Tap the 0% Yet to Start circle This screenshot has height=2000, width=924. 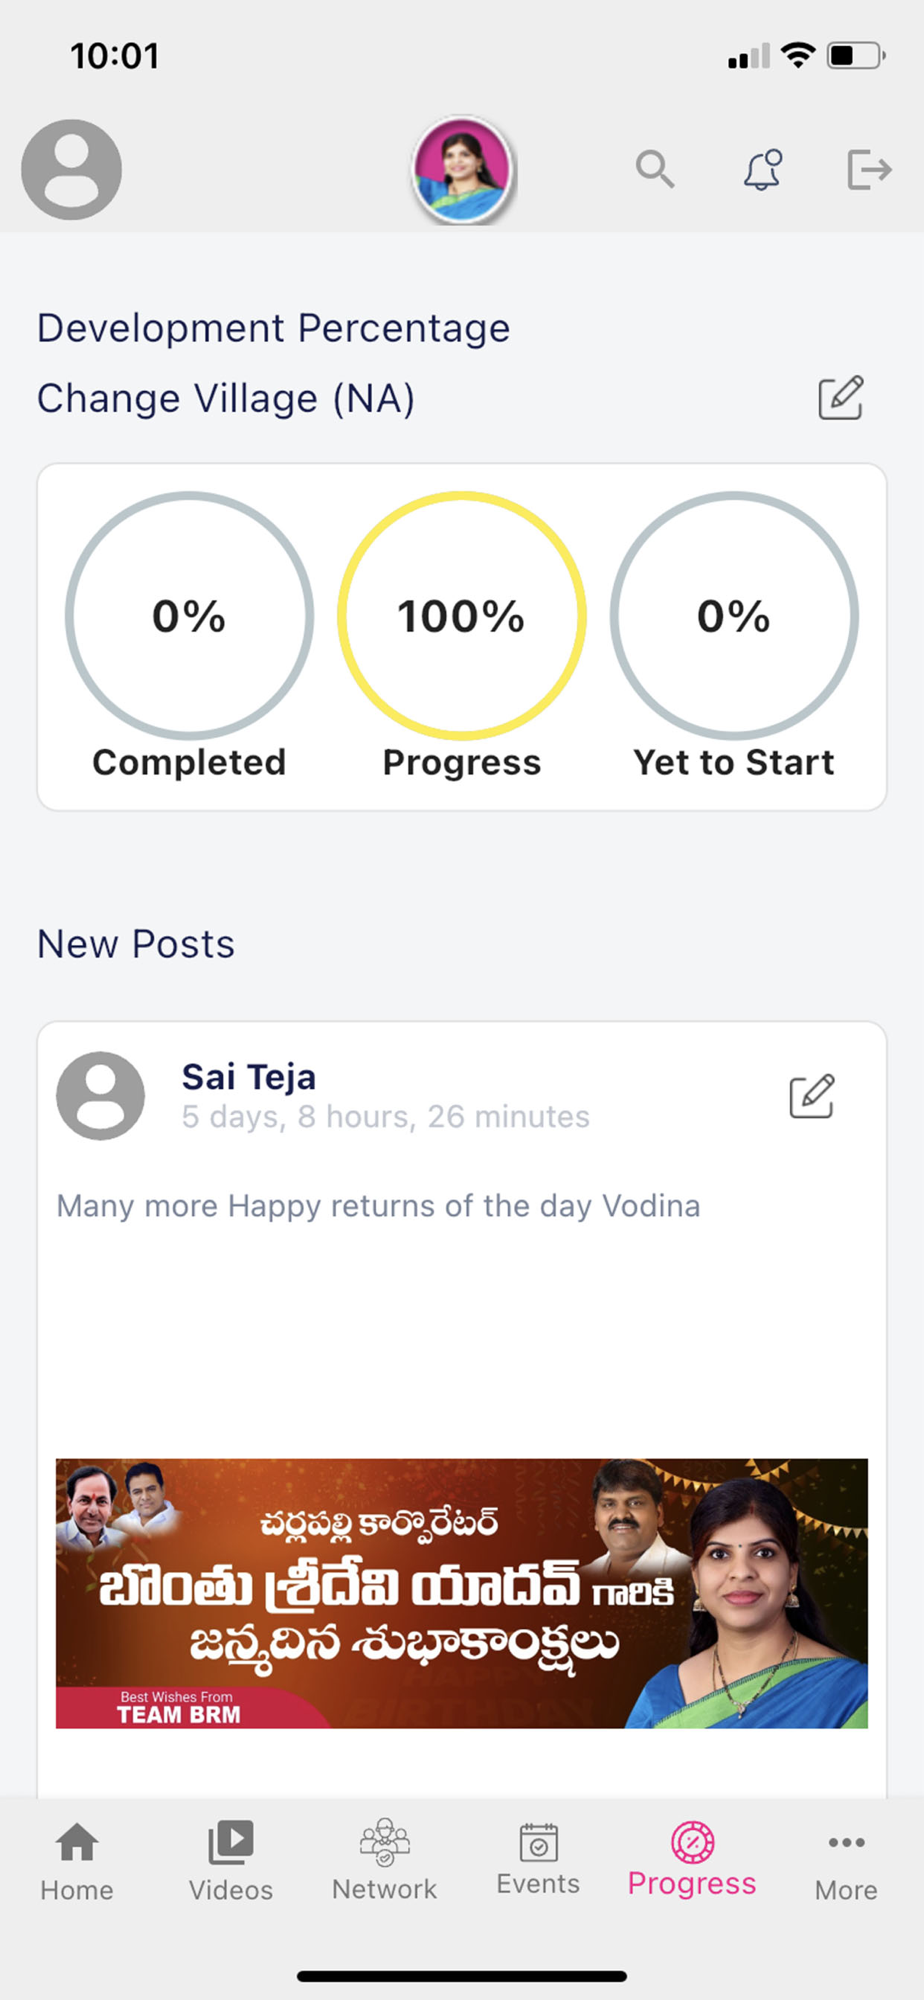pos(734,616)
